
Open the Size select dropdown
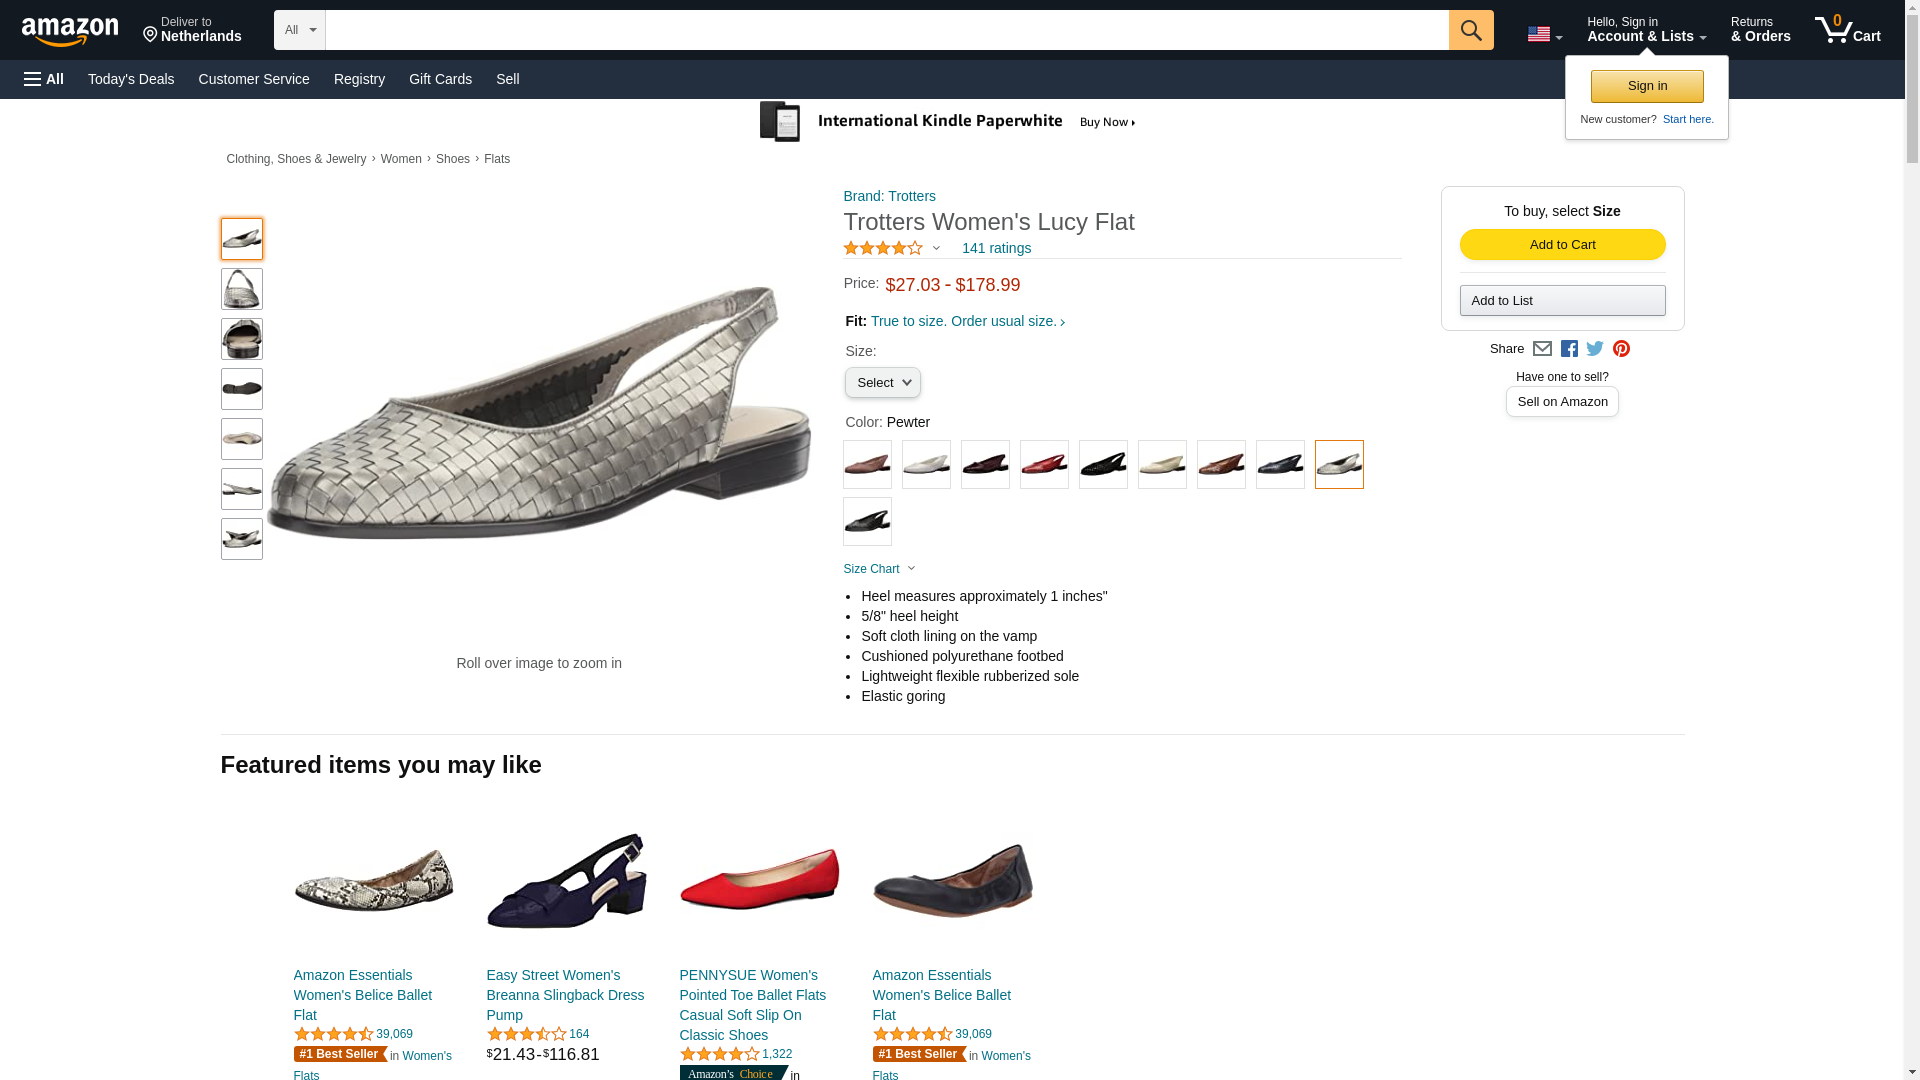(883, 383)
